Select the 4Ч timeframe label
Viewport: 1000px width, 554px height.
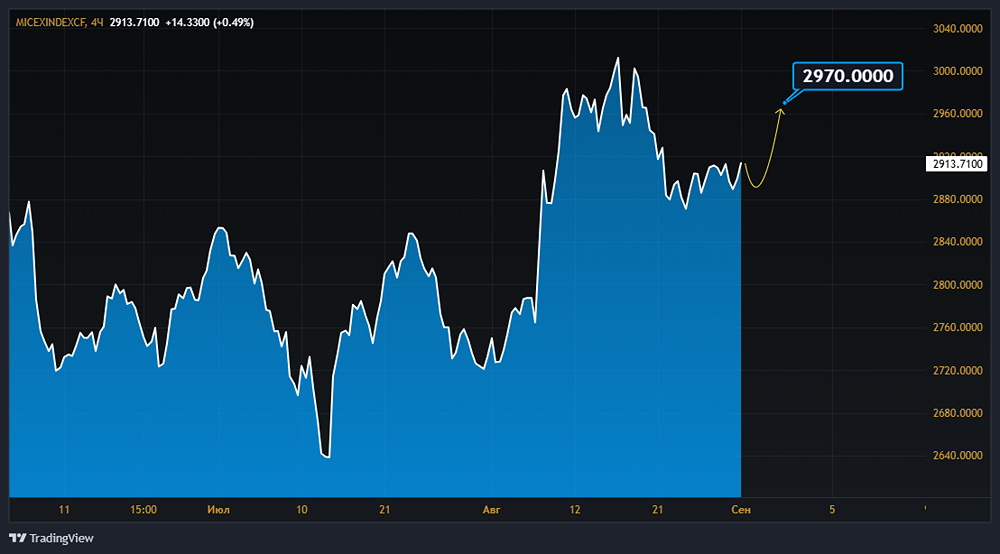click(x=97, y=22)
